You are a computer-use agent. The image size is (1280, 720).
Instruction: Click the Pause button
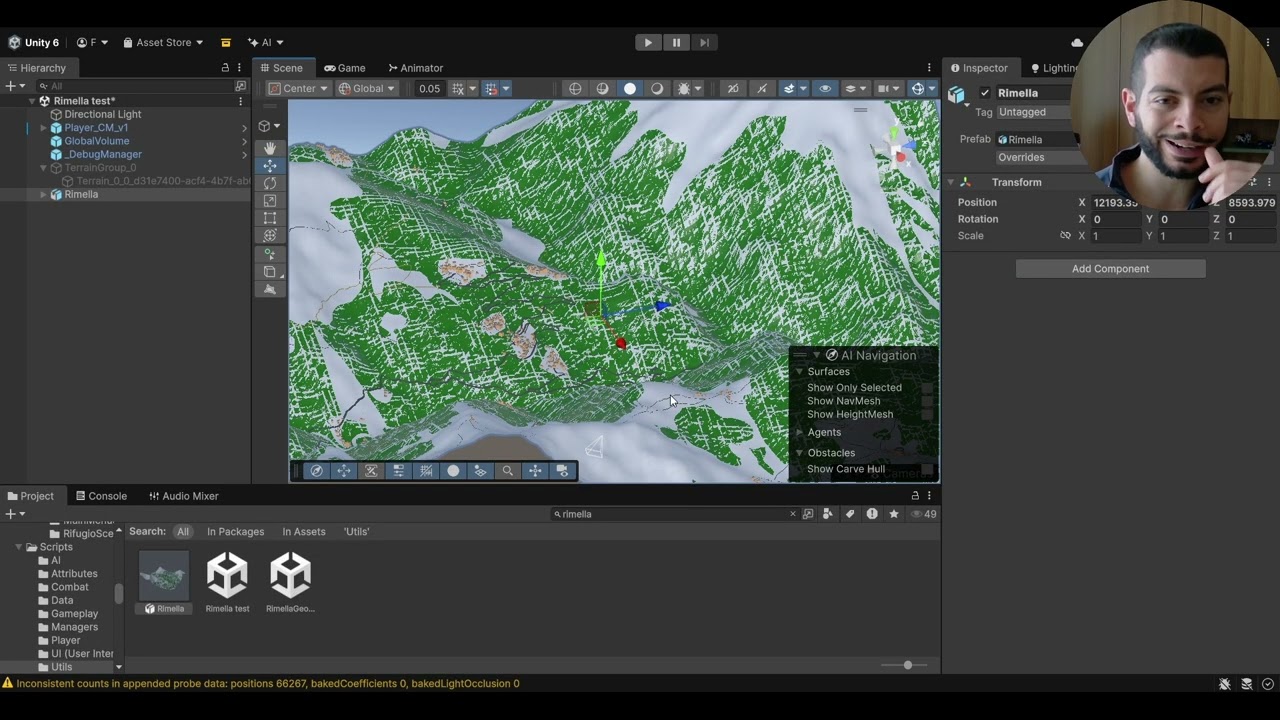(x=676, y=43)
